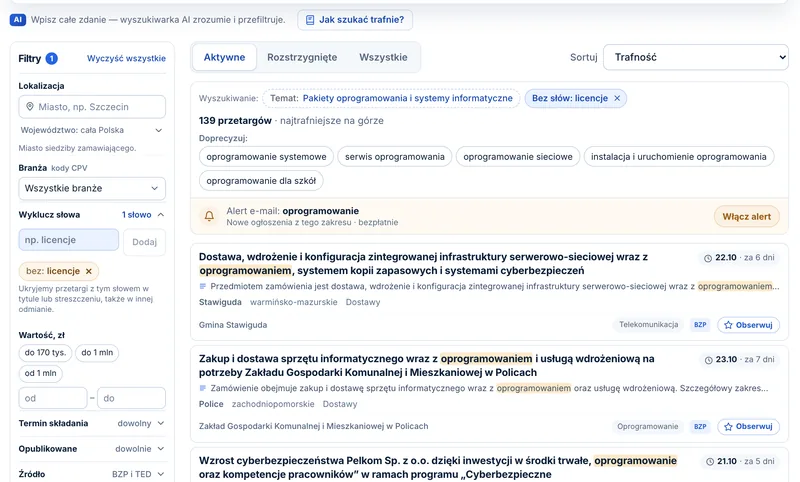The height and width of the screenshot is (482, 800).
Task: Refine with 'oprogramowanie dla szkół' chip
Action: coord(261,181)
